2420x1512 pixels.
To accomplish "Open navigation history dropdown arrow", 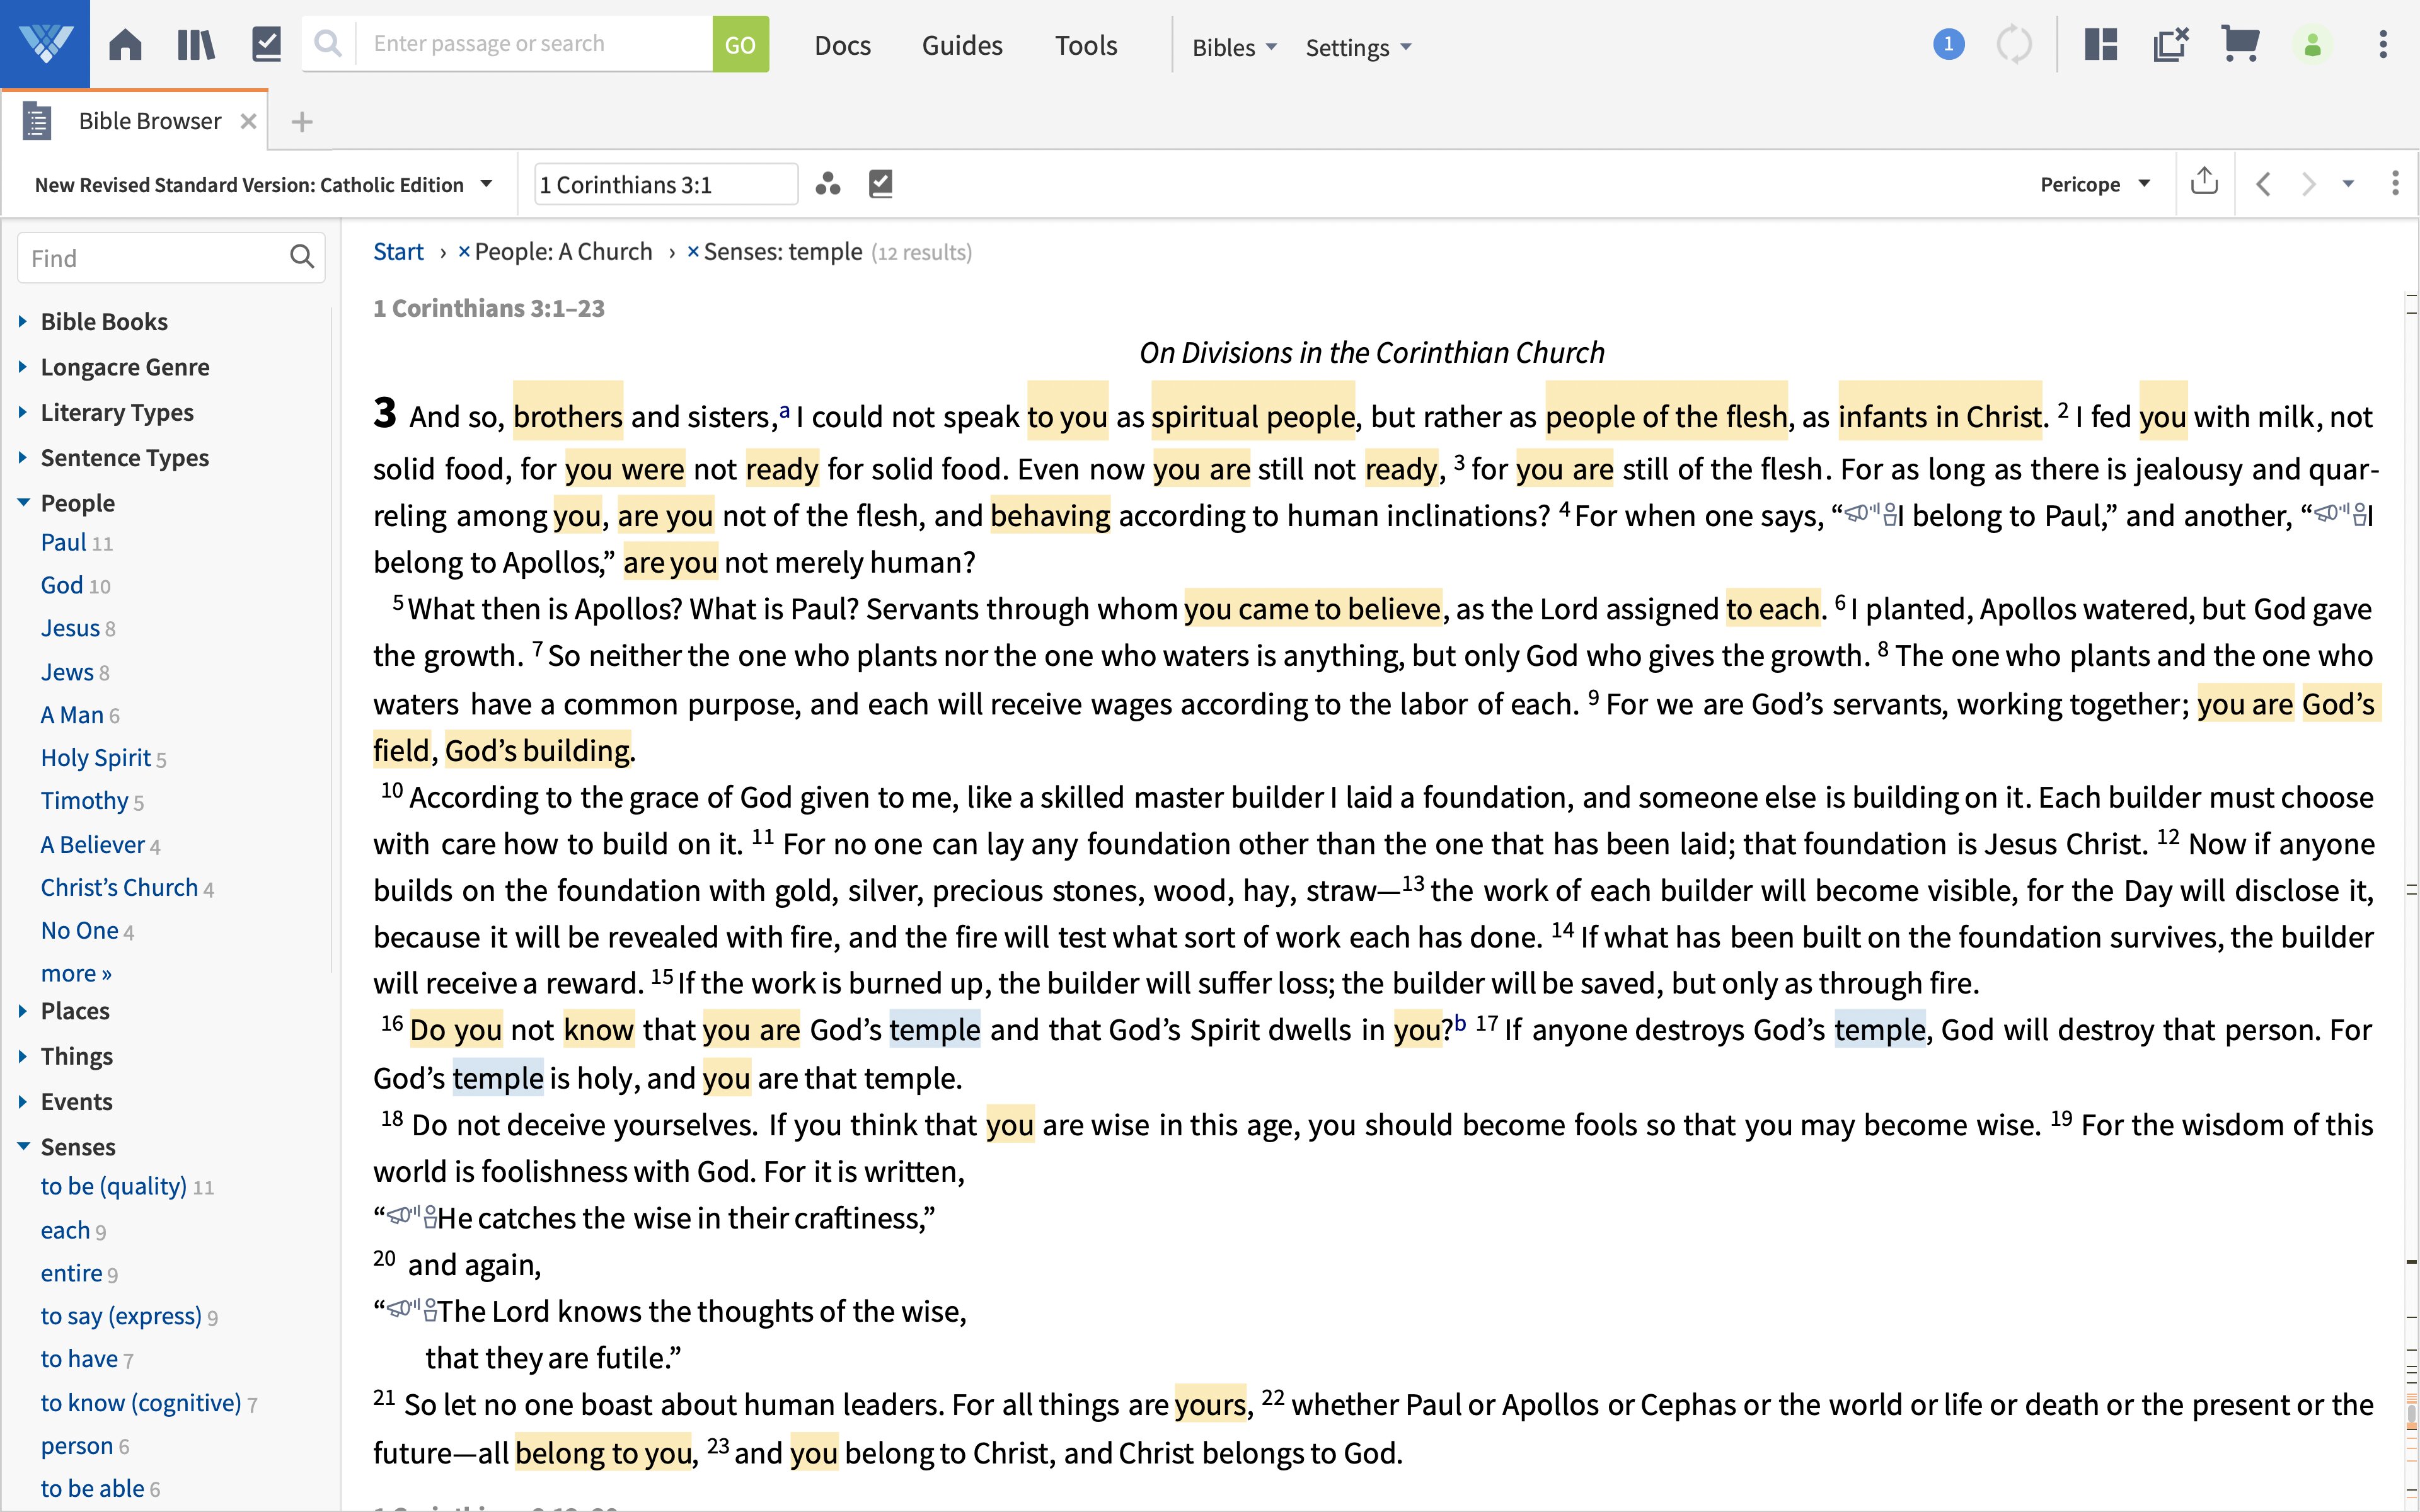I will pos(2349,184).
